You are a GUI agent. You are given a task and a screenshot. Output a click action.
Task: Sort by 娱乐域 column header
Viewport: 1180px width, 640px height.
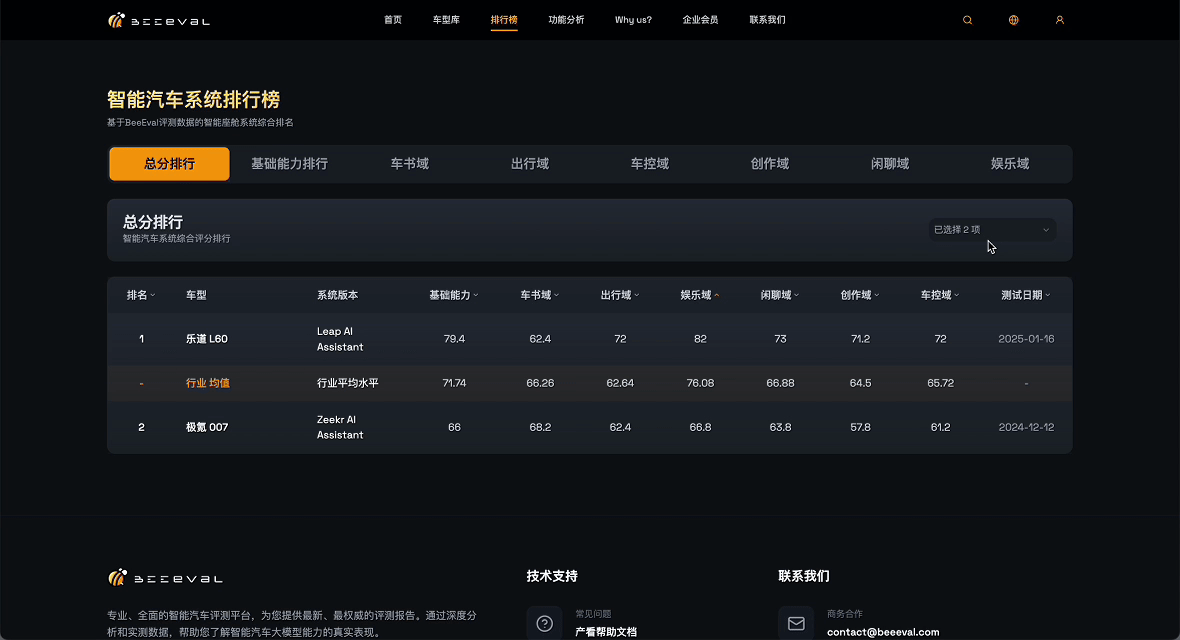(x=700, y=295)
